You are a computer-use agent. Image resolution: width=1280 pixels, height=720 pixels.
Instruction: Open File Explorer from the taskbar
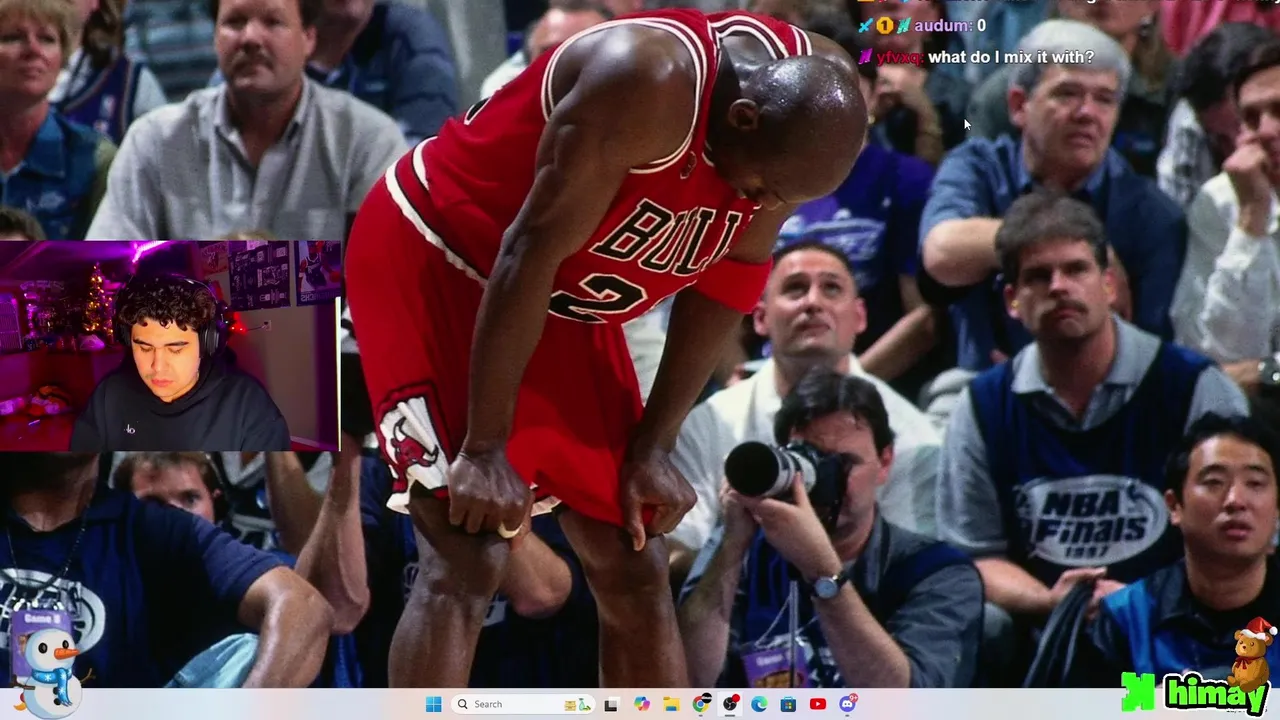pyautogui.click(x=671, y=704)
